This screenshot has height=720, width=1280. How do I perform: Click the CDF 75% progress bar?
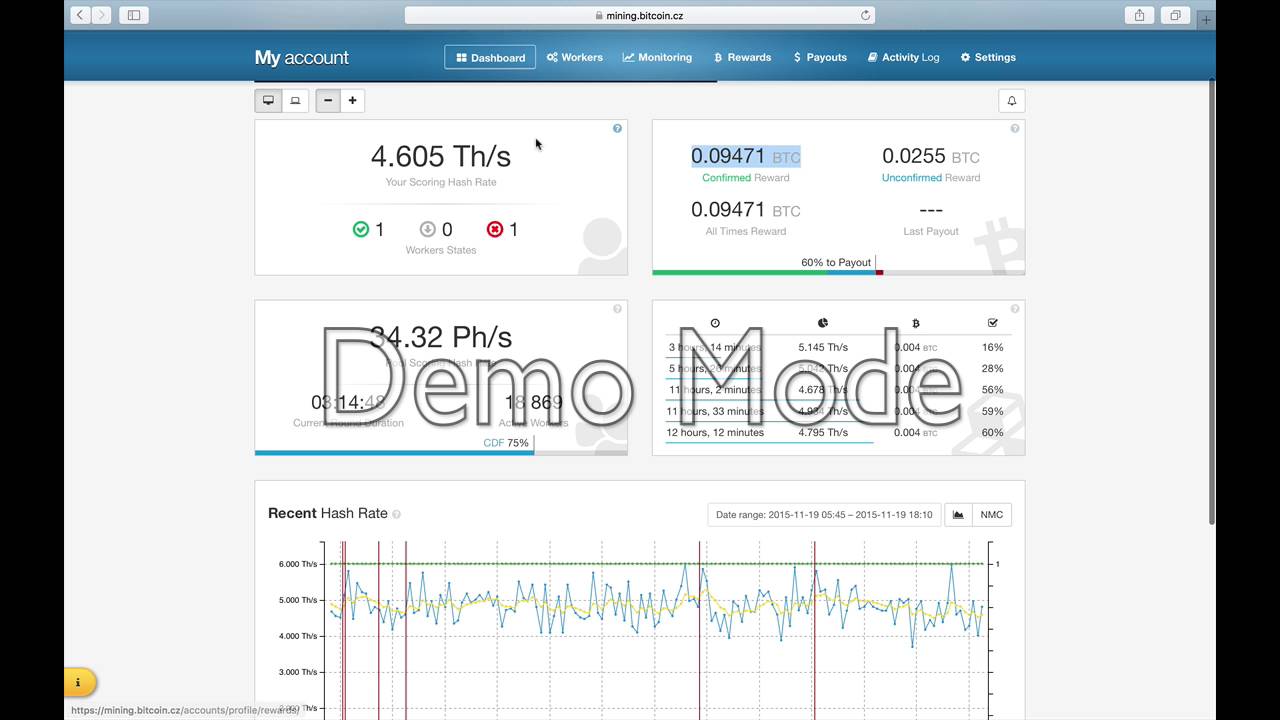(x=441, y=453)
